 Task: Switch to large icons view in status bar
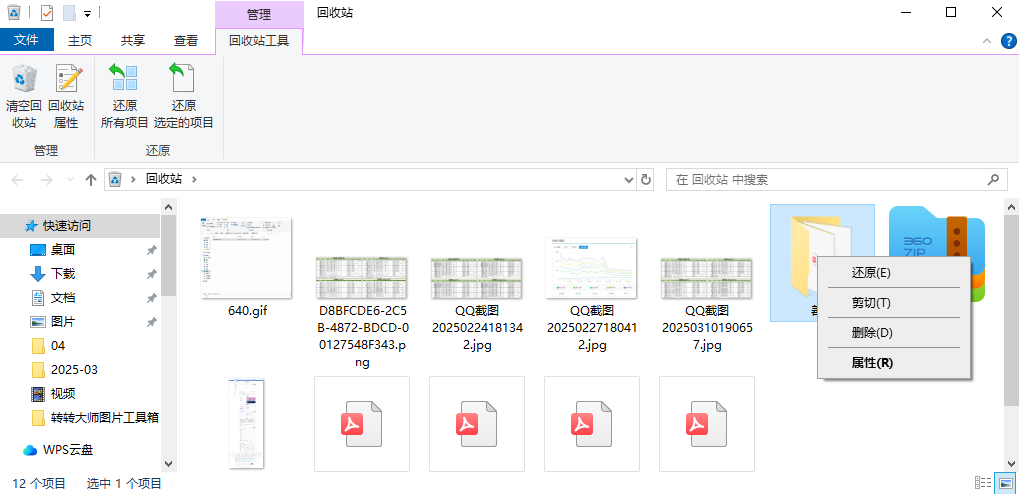[1004, 483]
